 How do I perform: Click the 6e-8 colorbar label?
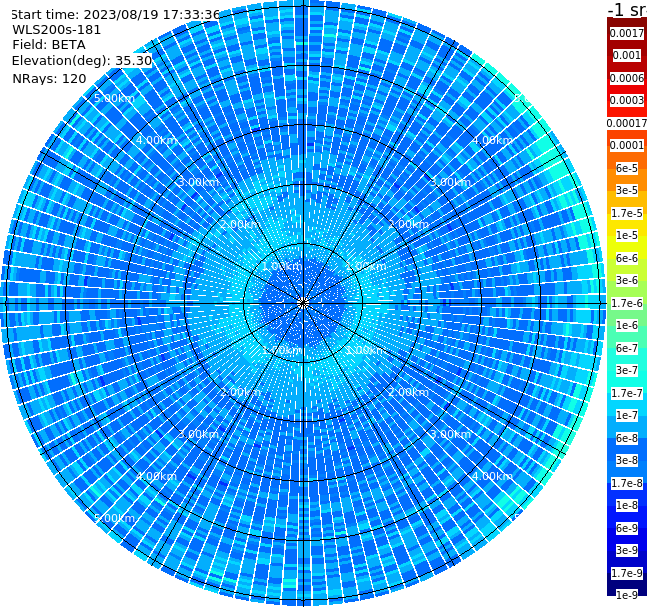[627, 438]
